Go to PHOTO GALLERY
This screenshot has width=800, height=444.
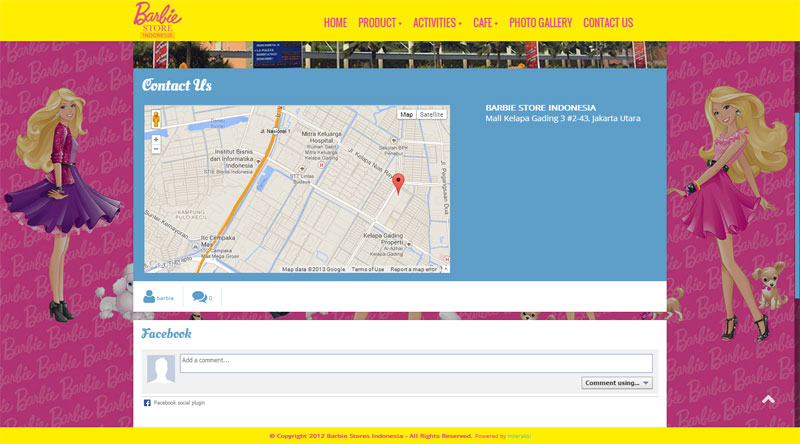(x=540, y=23)
